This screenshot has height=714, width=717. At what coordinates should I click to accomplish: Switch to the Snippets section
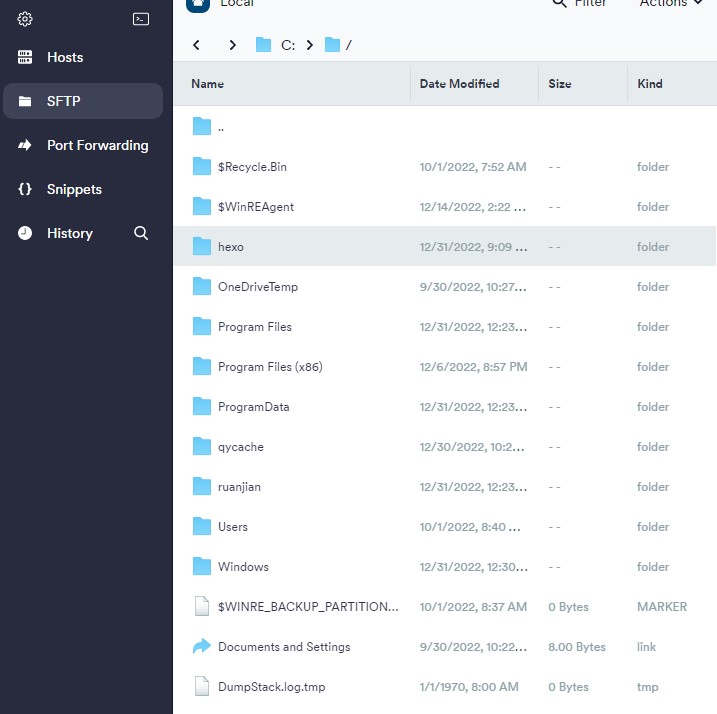[x=74, y=189]
